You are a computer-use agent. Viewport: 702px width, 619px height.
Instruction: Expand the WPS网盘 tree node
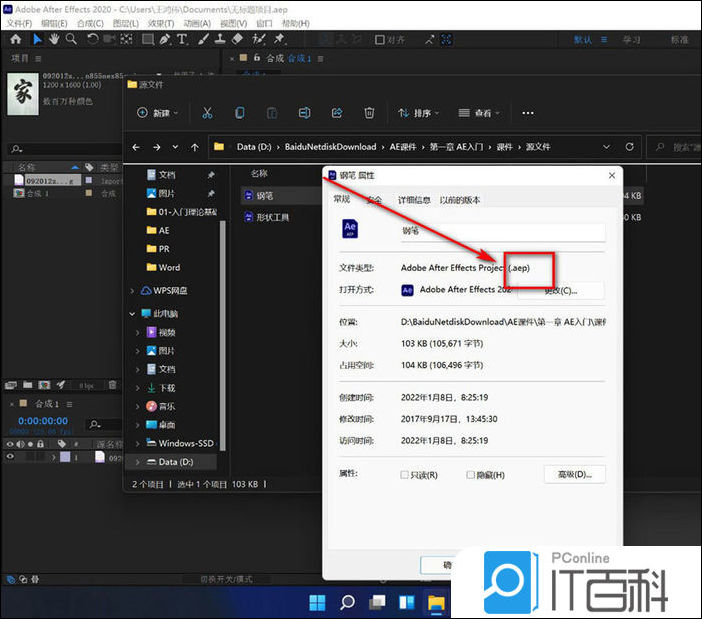point(133,291)
